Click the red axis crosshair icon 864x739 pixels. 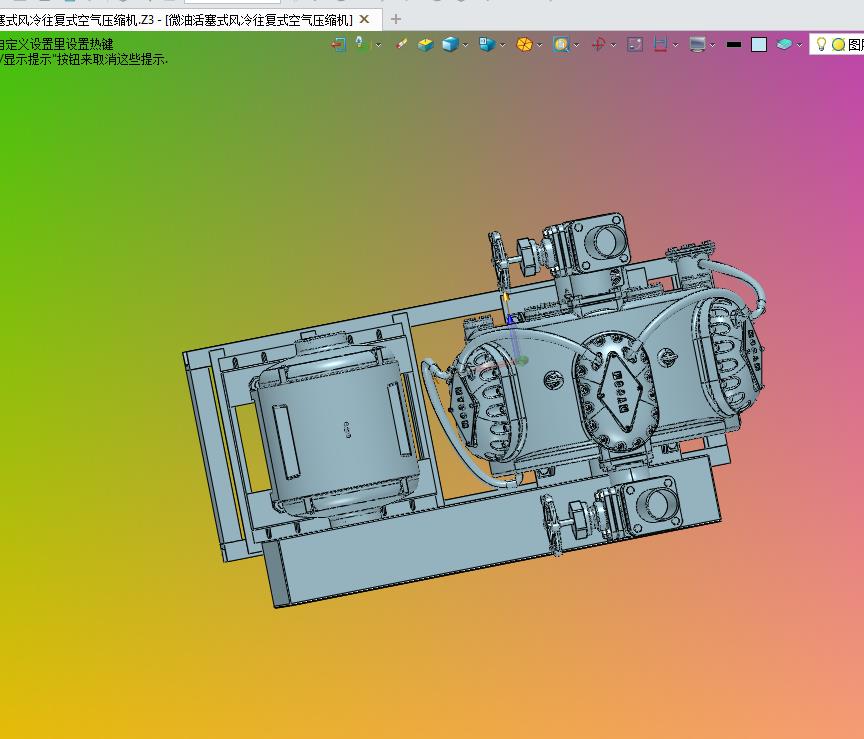point(598,44)
